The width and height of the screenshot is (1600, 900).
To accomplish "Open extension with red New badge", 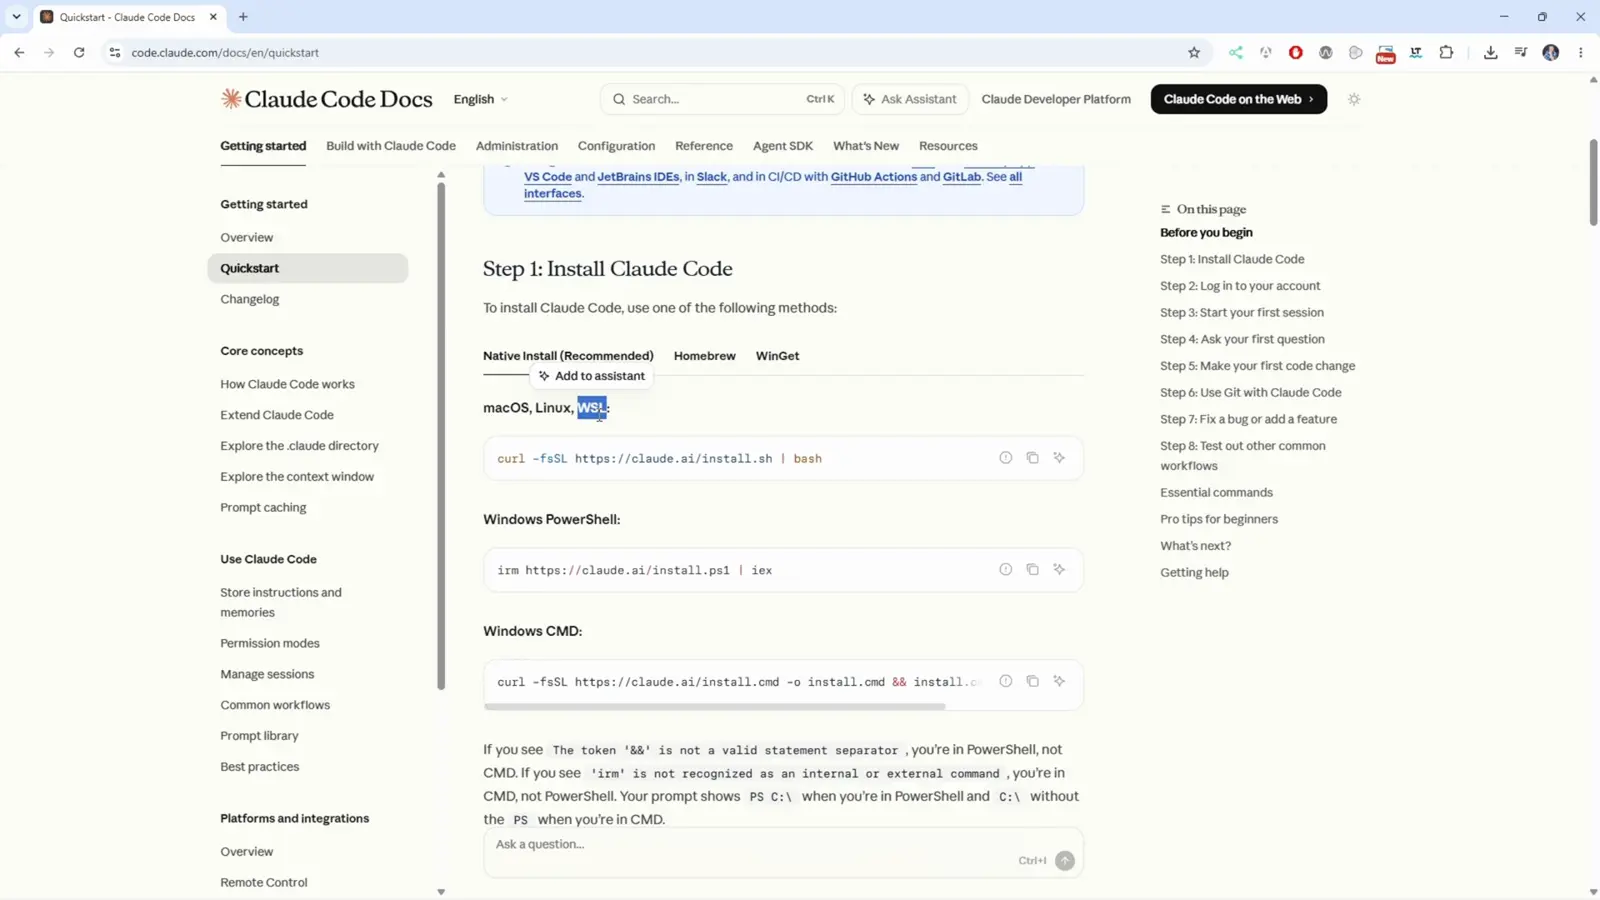I will tap(1386, 54).
